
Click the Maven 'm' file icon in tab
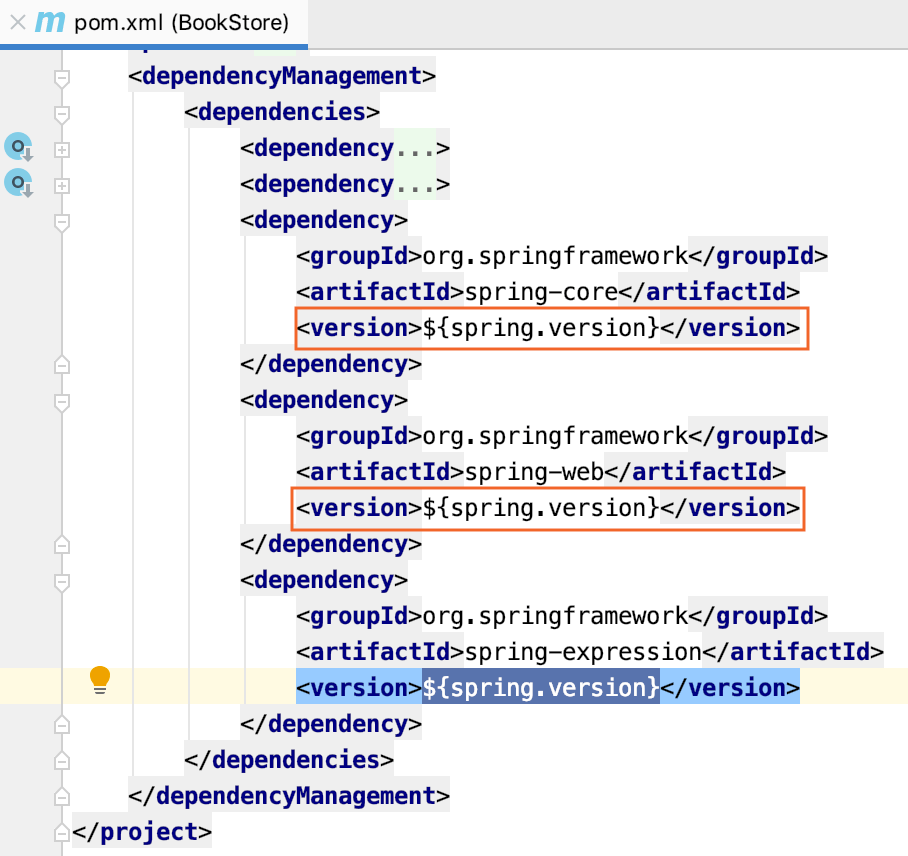coord(50,22)
